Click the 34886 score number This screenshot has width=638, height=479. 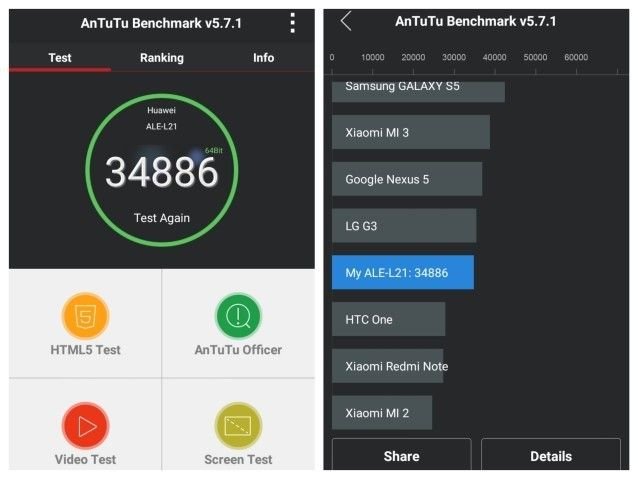click(162, 173)
